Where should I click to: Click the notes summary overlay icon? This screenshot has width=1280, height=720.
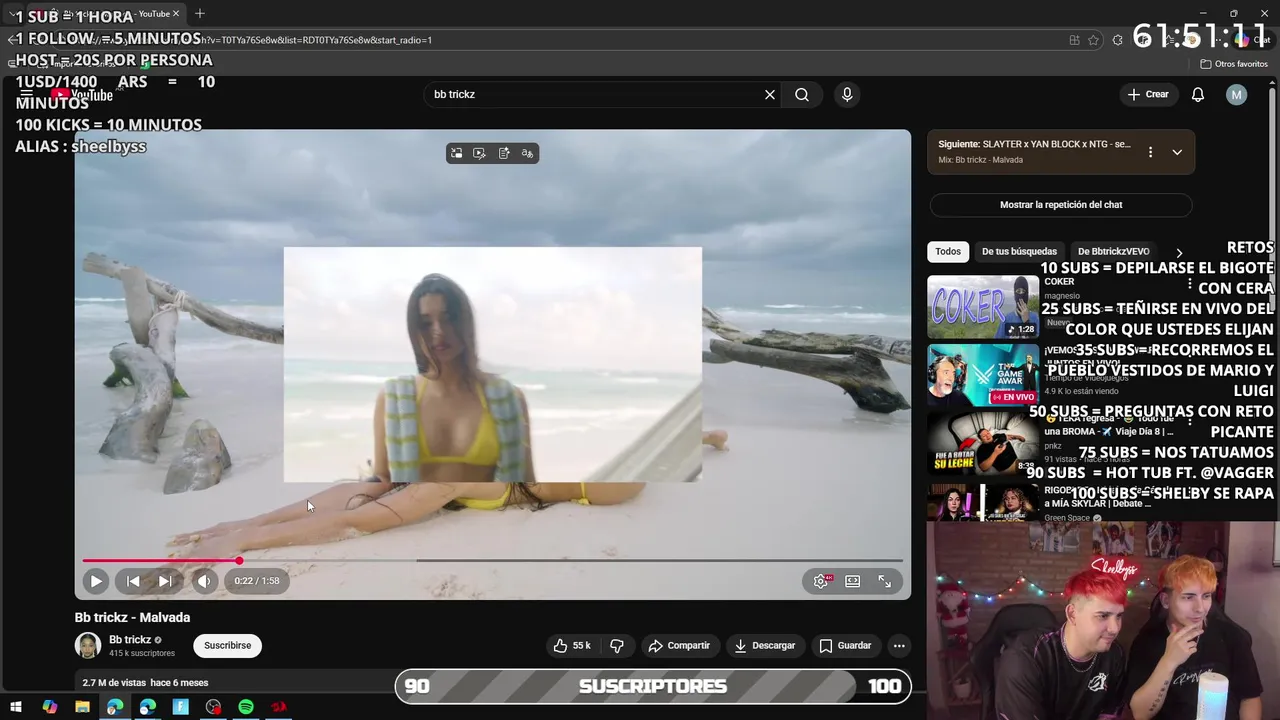click(504, 153)
